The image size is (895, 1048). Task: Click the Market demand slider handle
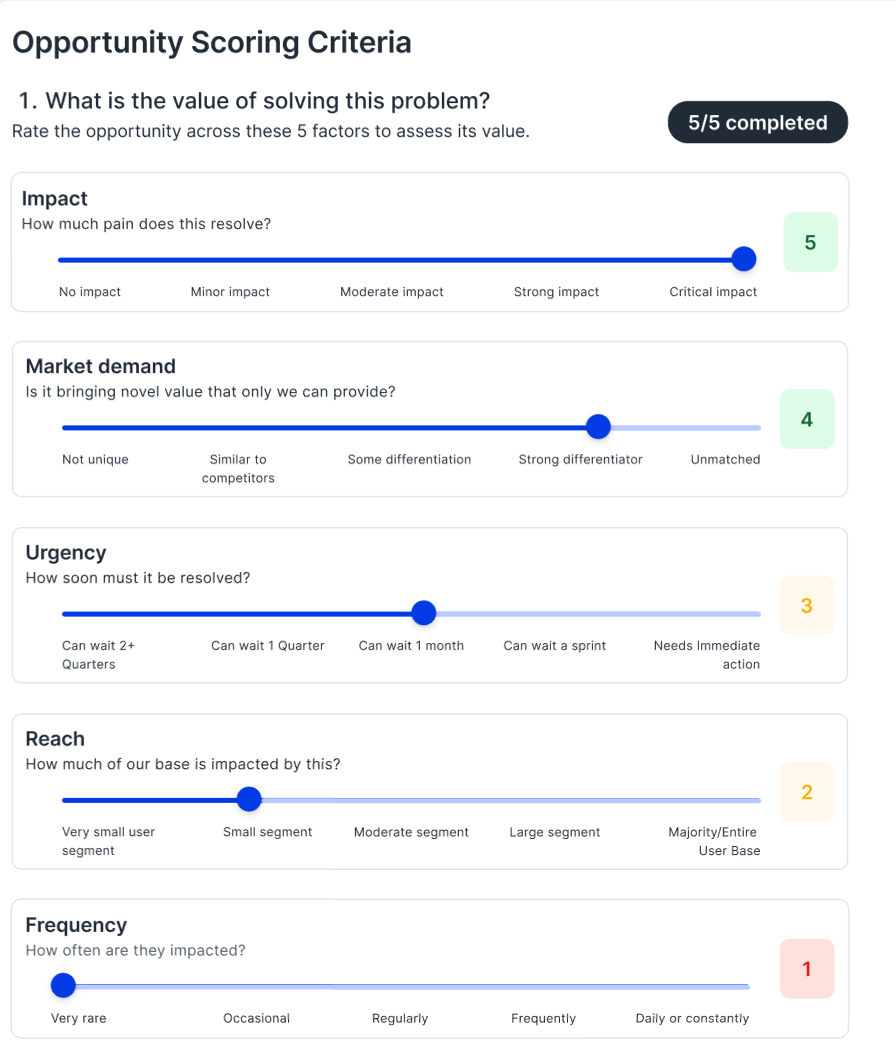(x=598, y=427)
